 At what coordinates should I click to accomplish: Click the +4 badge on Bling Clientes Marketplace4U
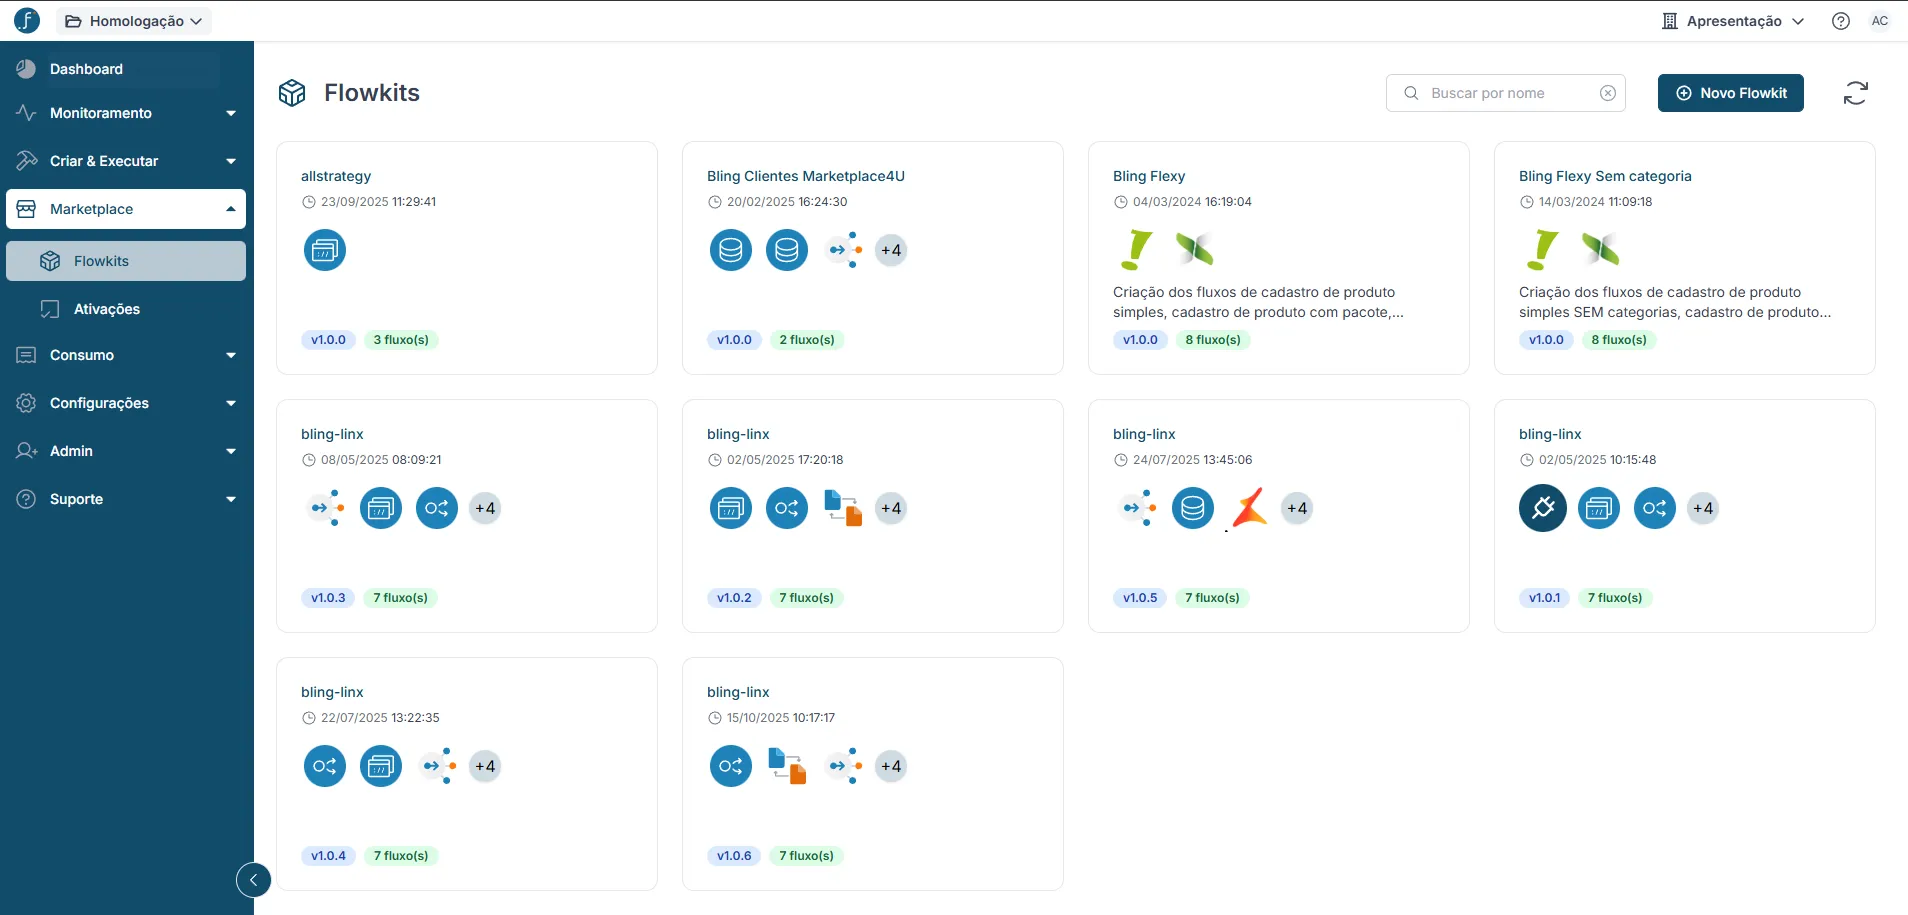tap(891, 250)
